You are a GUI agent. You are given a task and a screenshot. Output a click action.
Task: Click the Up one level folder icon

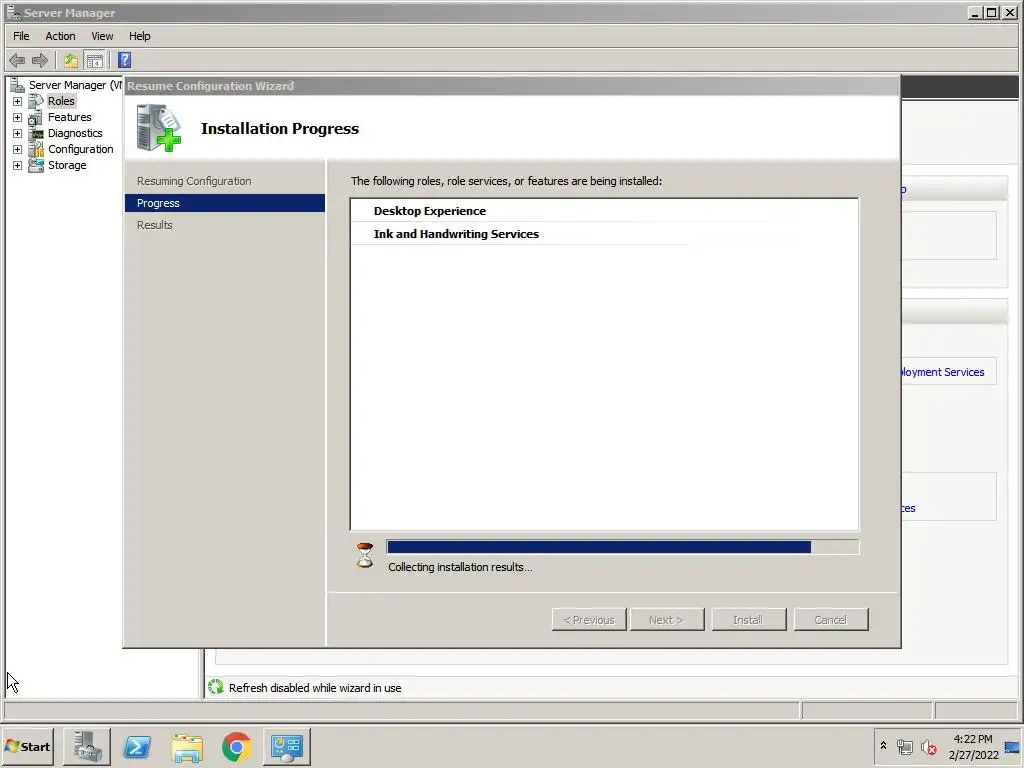[71, 61]
